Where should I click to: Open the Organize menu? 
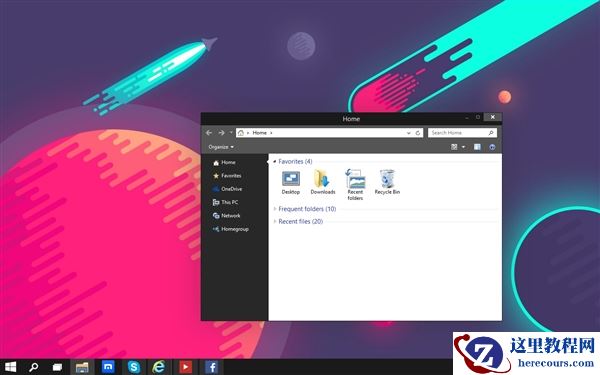click(x=221, y=147)
